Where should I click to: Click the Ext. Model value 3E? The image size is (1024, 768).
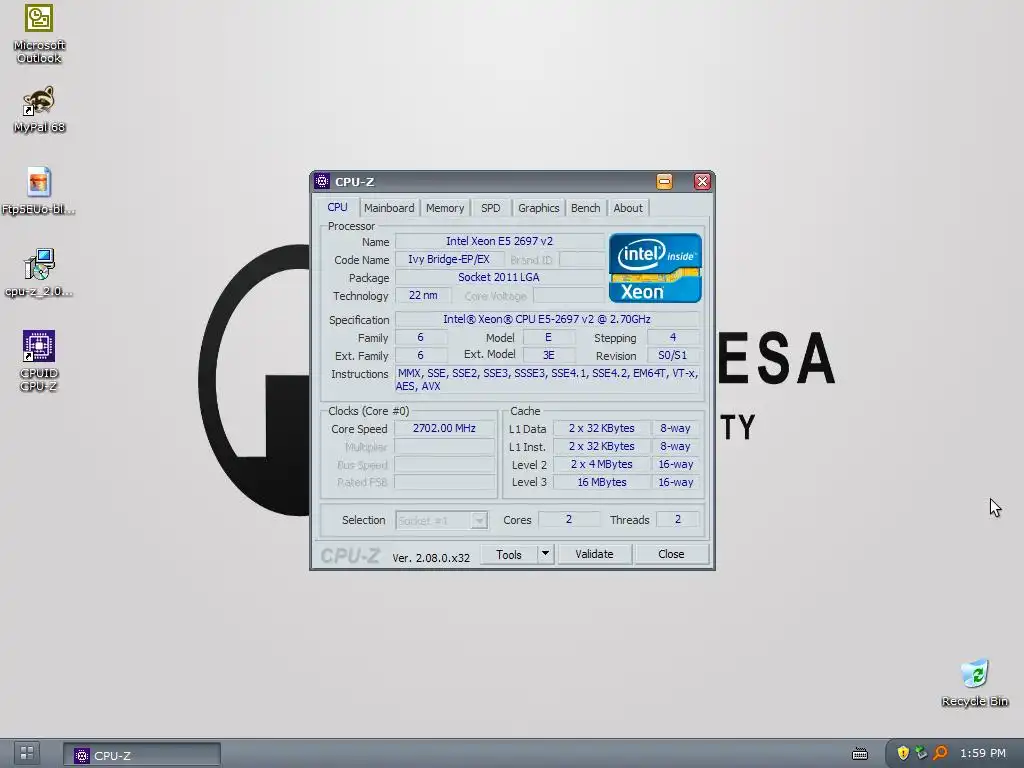pos(549,355)
